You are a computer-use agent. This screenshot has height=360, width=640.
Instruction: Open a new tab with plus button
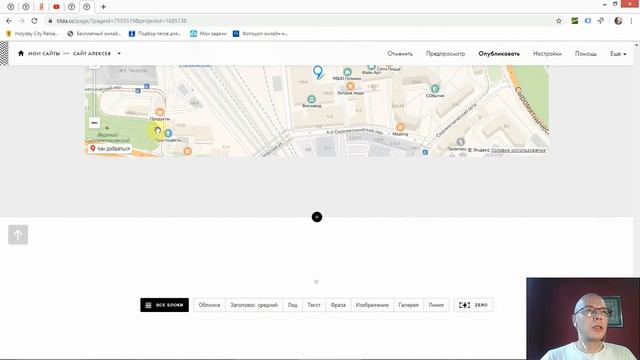pyautogui.click(x=103, y=7)
